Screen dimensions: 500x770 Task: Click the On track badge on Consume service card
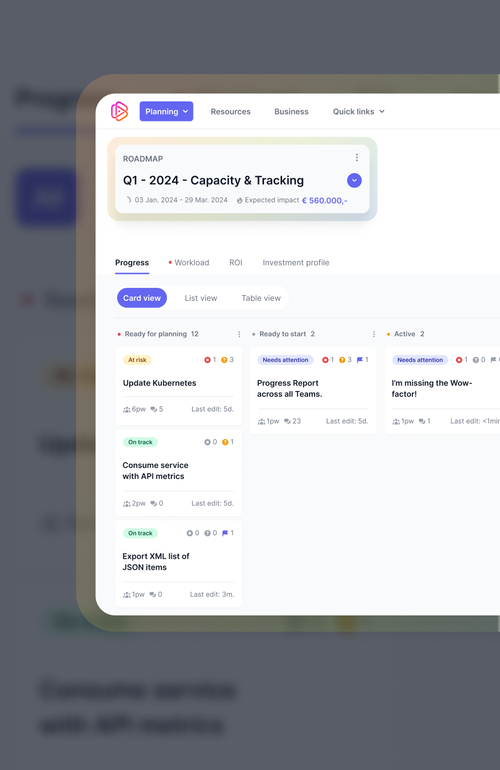click(140, 442)
